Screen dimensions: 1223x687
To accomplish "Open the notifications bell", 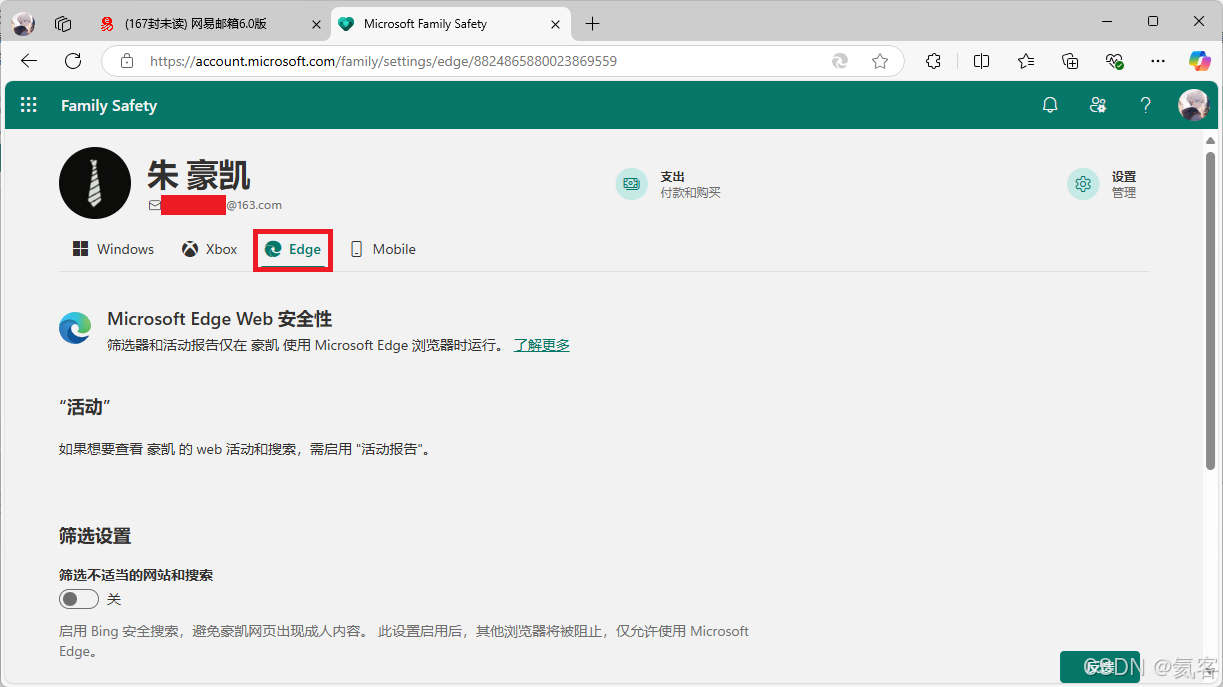I will (1050, 105).
